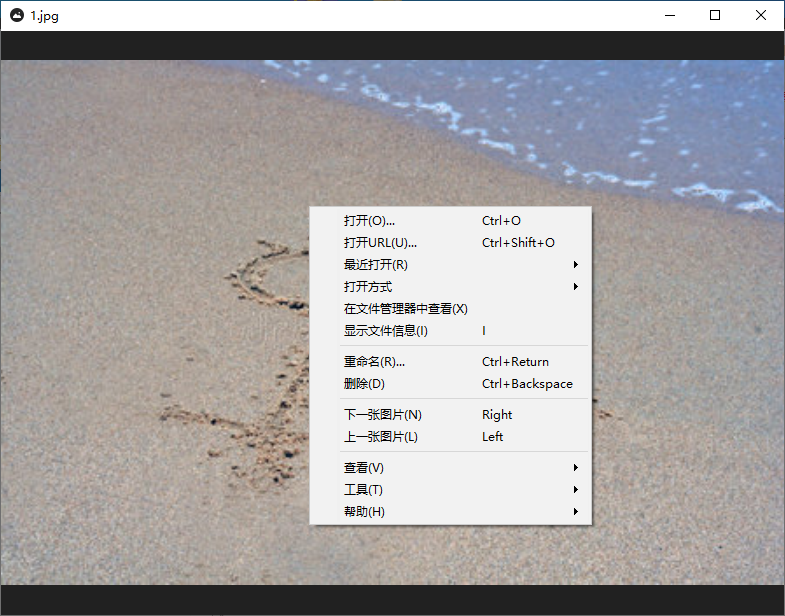This screenshot has width=785, height=616.
Task: Select 重命名(R)... to rename the image
Action: coord(374,362)
